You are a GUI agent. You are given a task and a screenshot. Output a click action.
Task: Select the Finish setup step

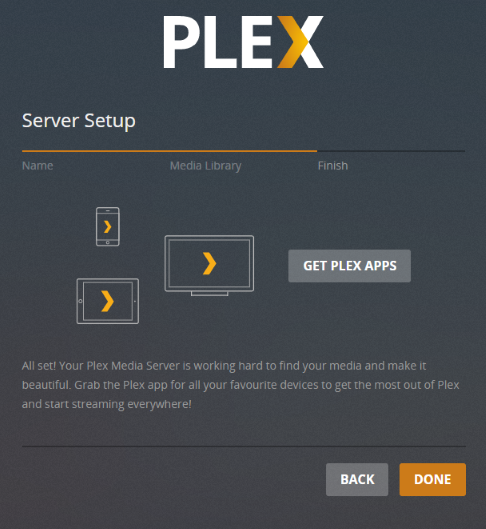click(333, 166)
